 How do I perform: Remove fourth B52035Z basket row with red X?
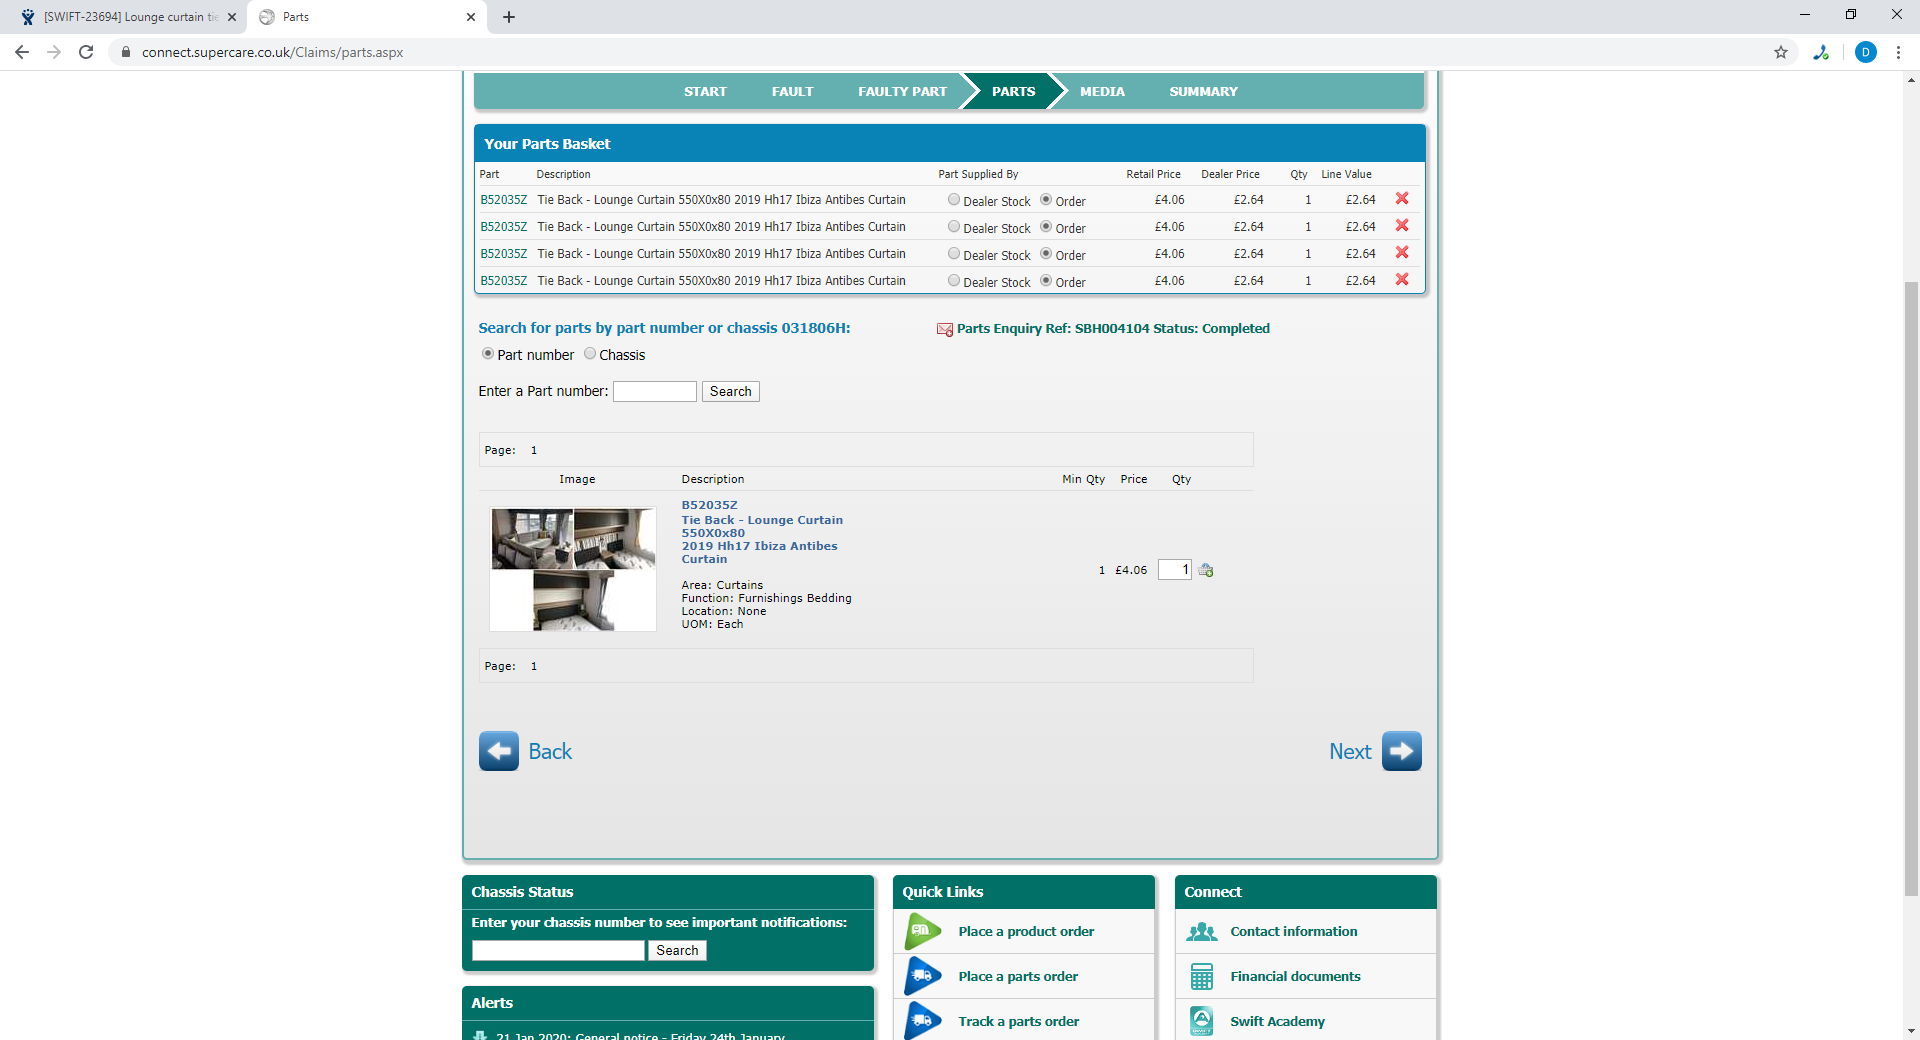pos(1402,280)
